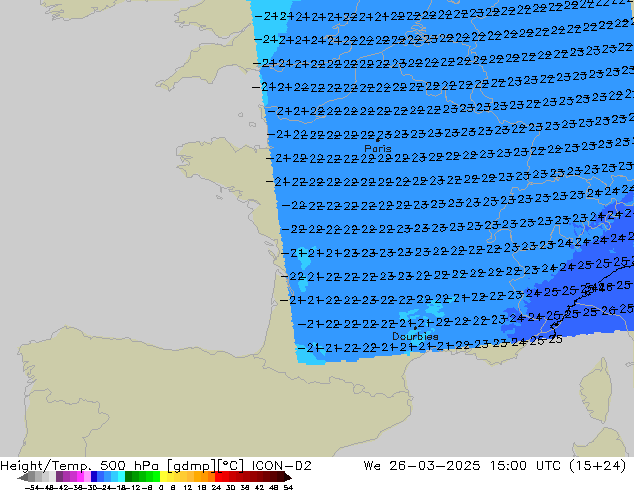Click the 0 legend scale value
This screenshot has height=490, width=634.
click(x=161, y=487)
